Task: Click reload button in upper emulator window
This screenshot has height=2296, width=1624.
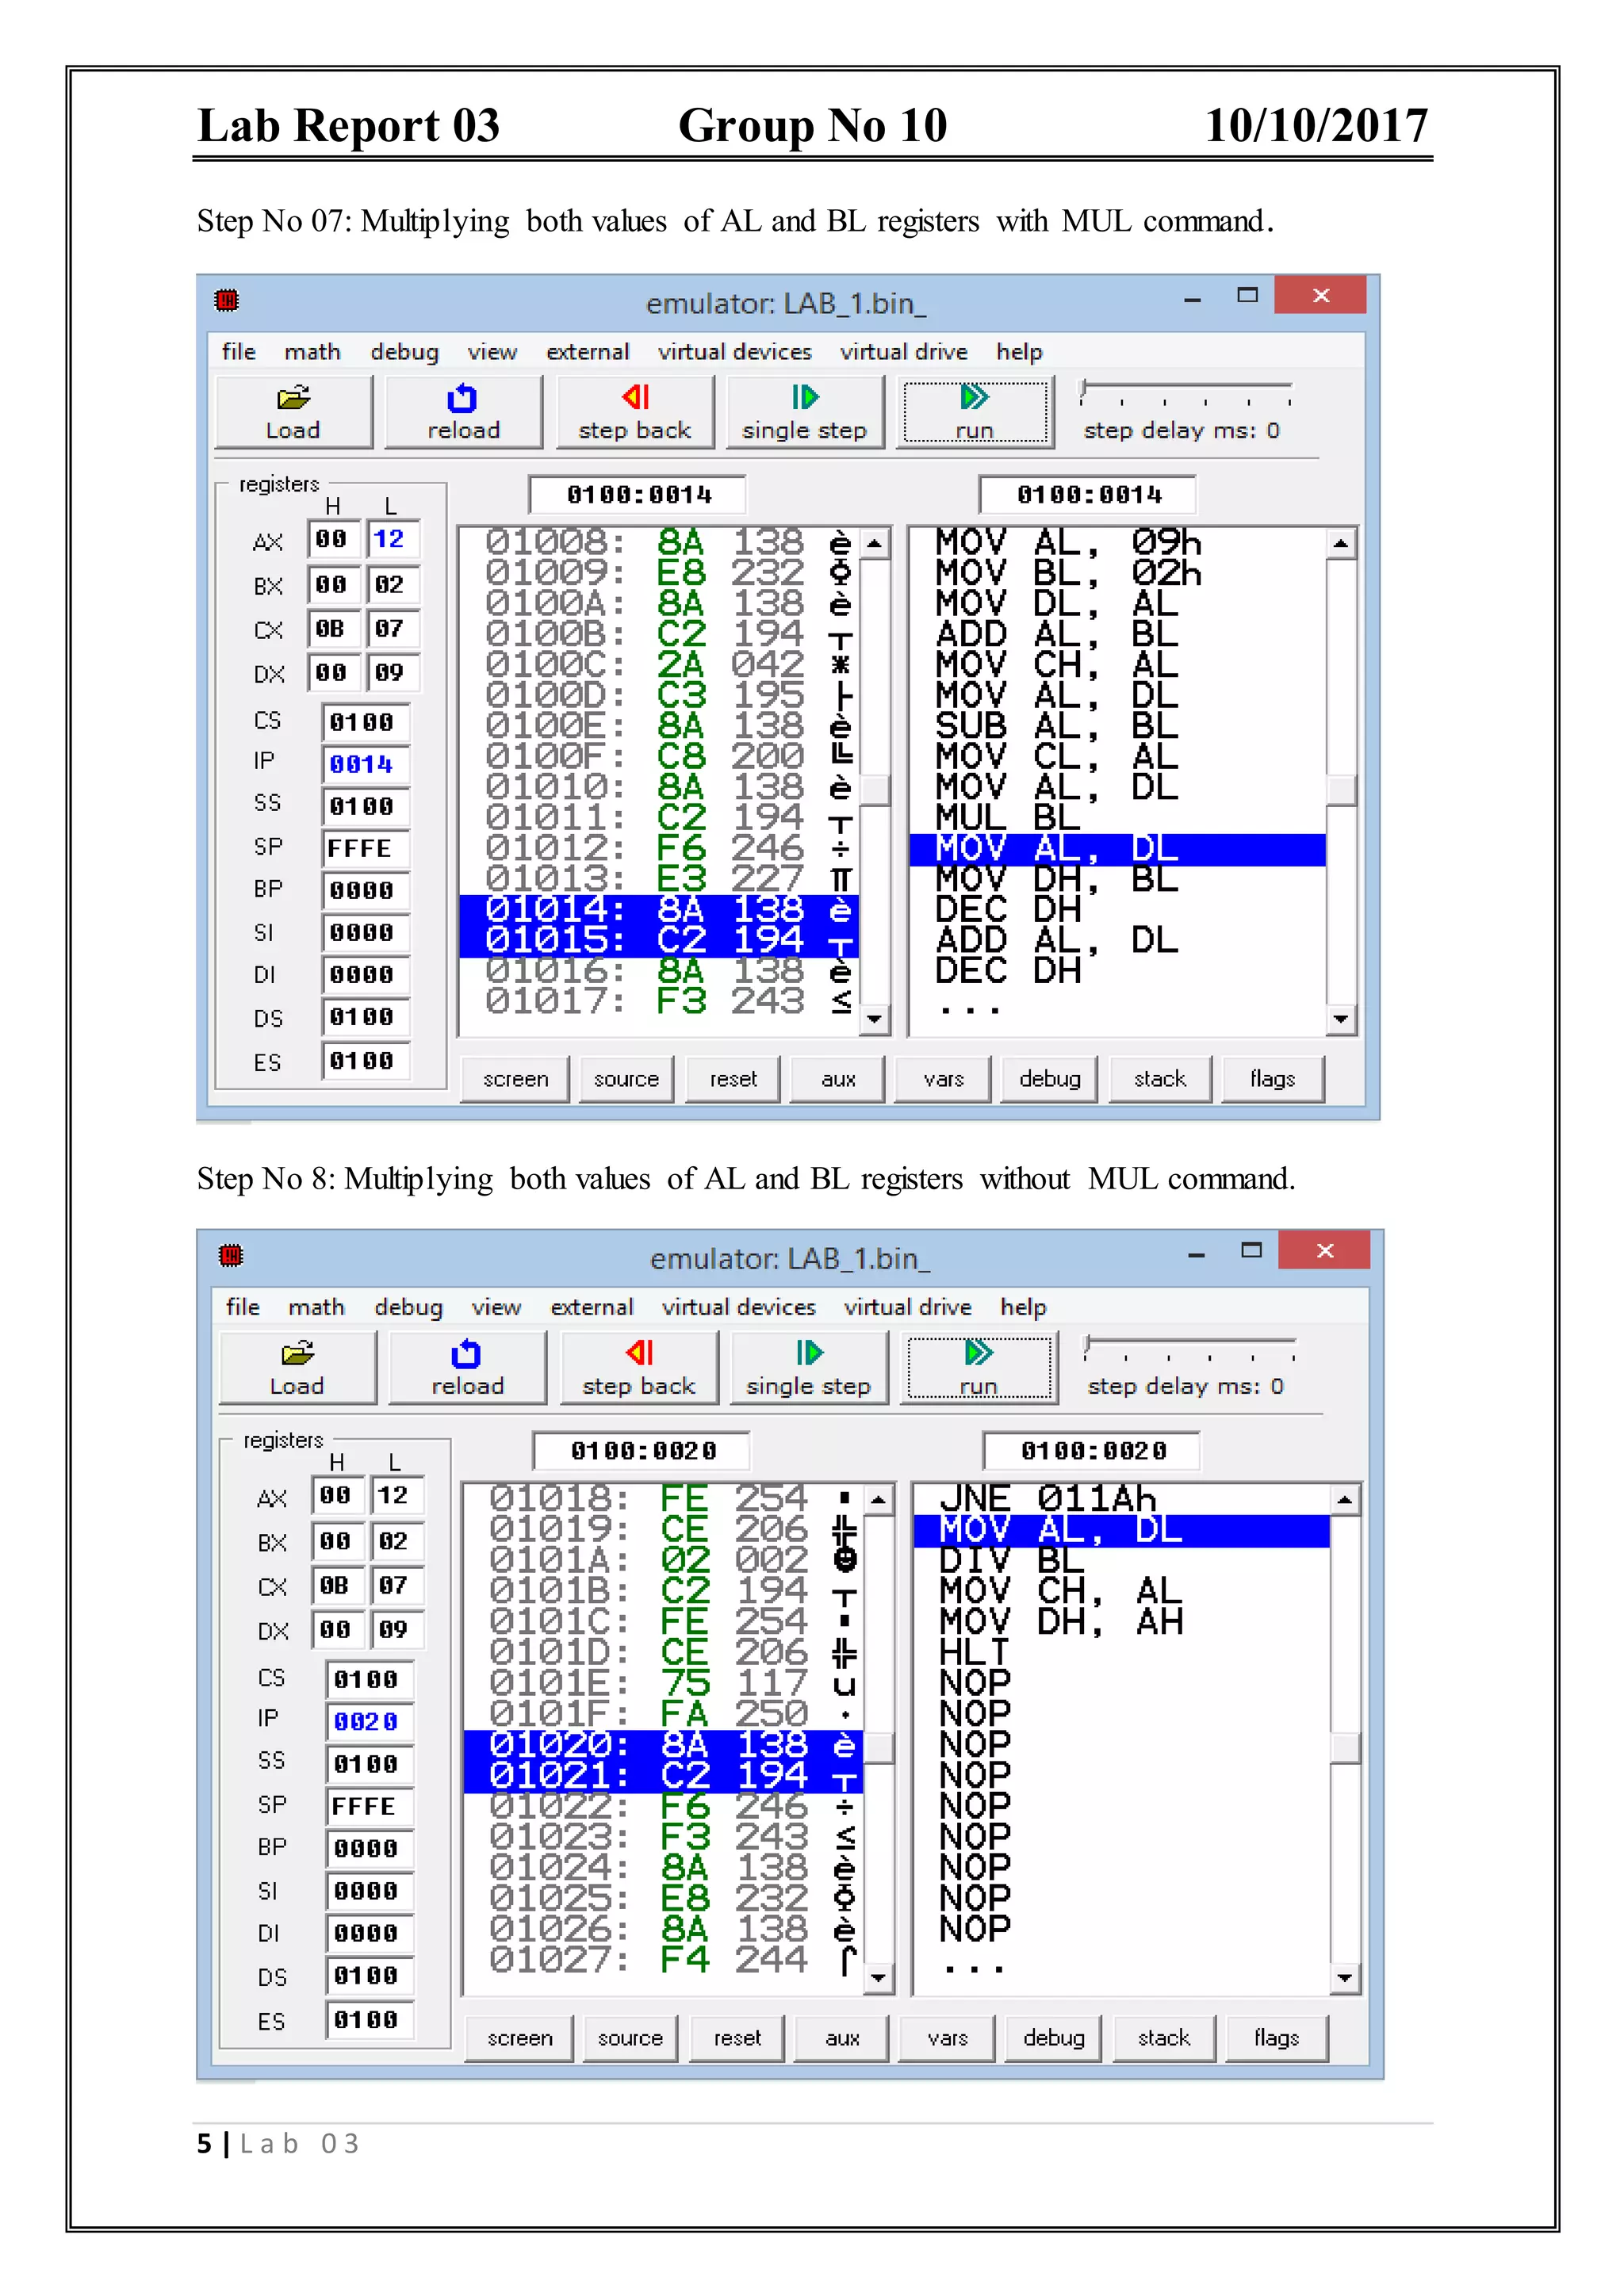Action: (x=463, y=412)
